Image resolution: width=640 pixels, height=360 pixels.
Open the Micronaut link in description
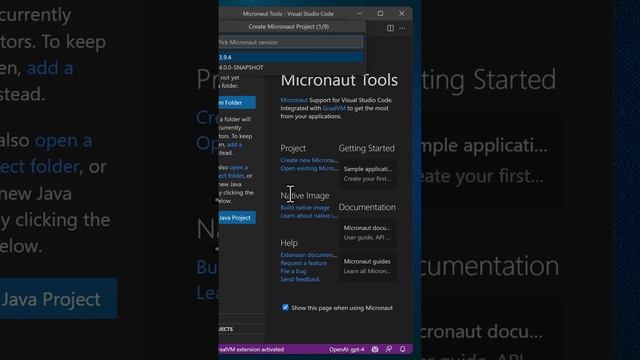pos(294,100)
